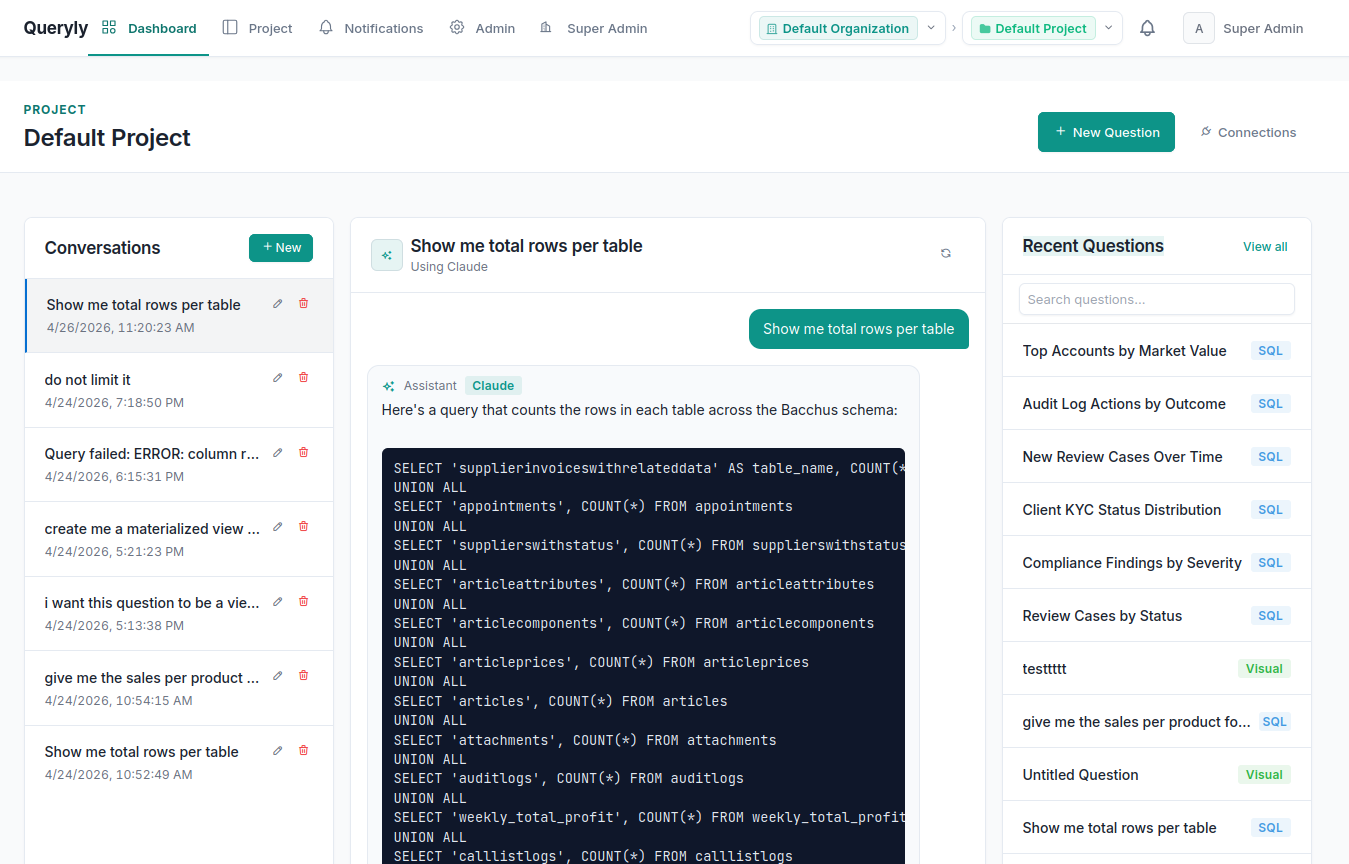
Task: Delete the "do not limit it" conversation
Action: click(303, 377)
